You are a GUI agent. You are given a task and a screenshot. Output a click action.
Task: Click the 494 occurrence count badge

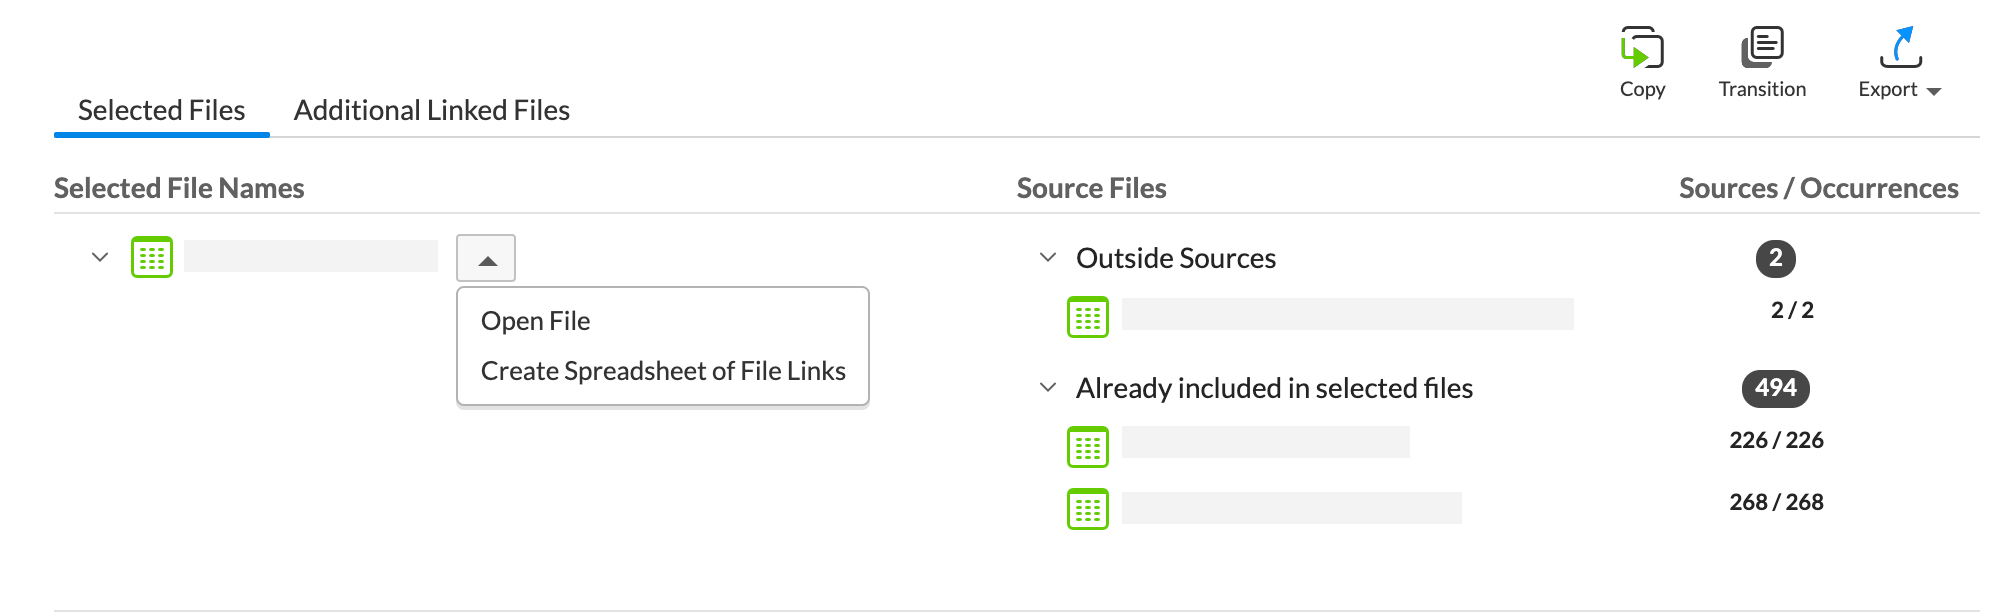coord(1777,390)
